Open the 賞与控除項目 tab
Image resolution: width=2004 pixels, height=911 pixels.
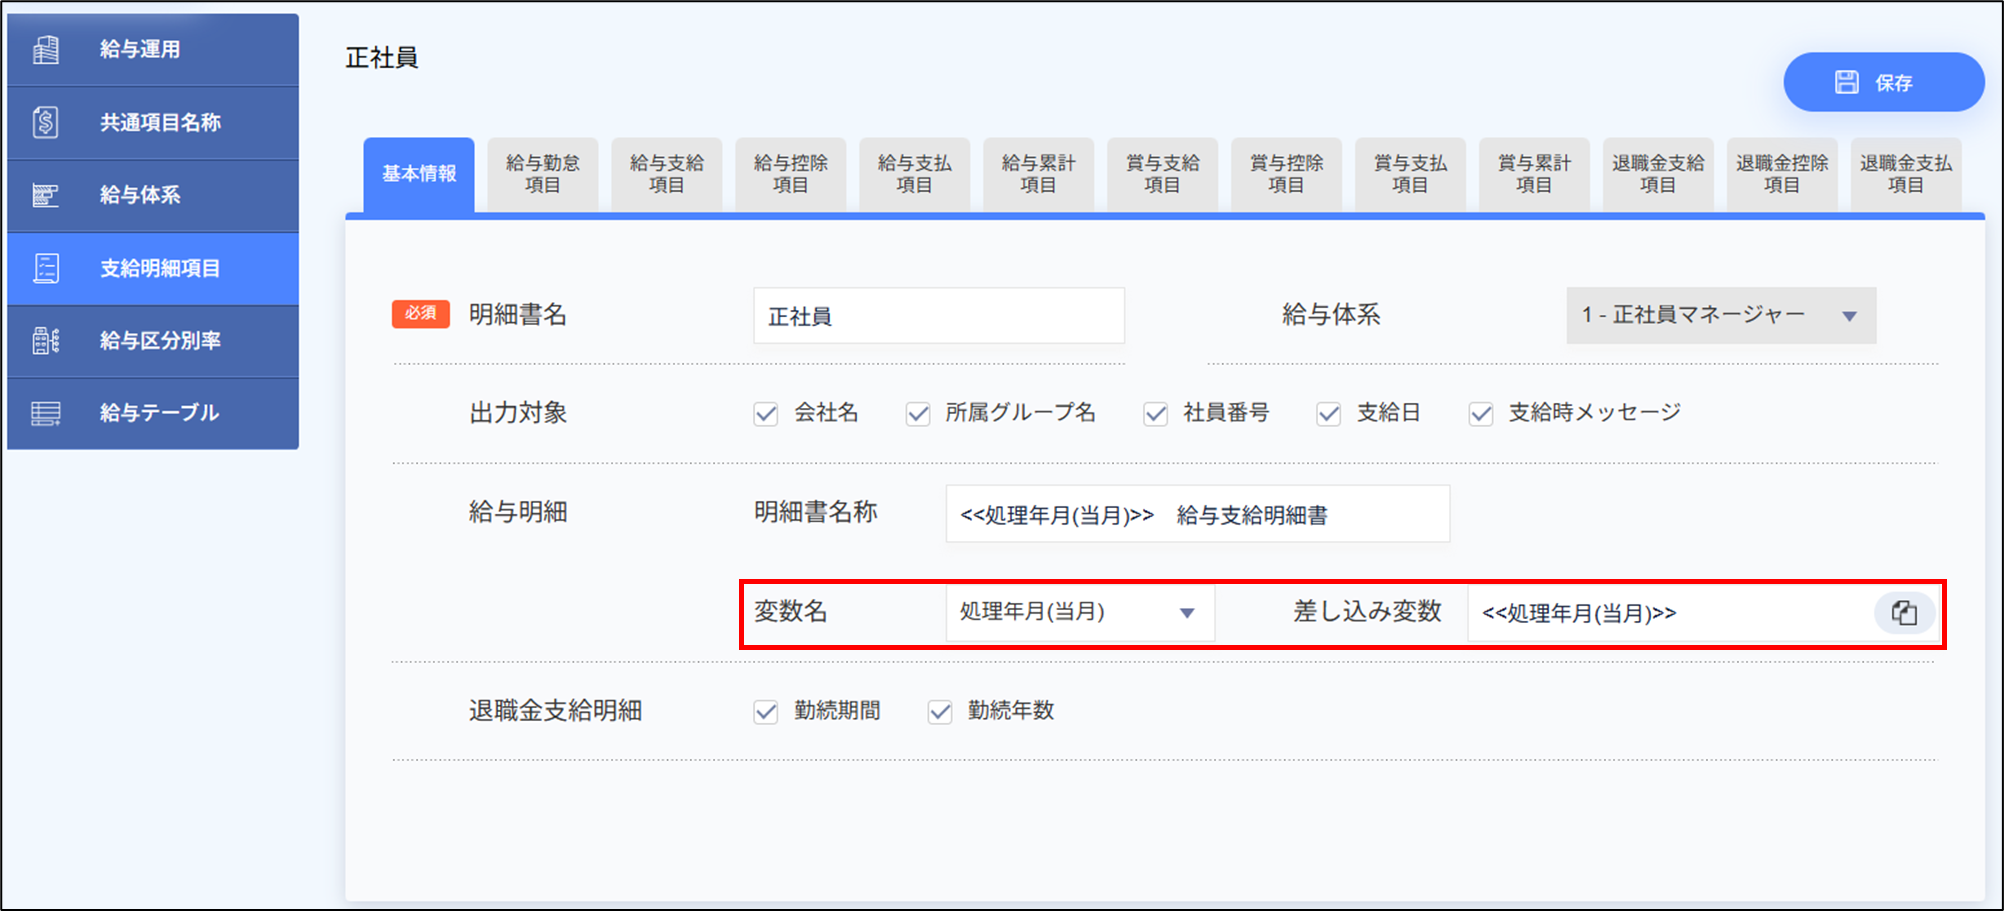1286,174
